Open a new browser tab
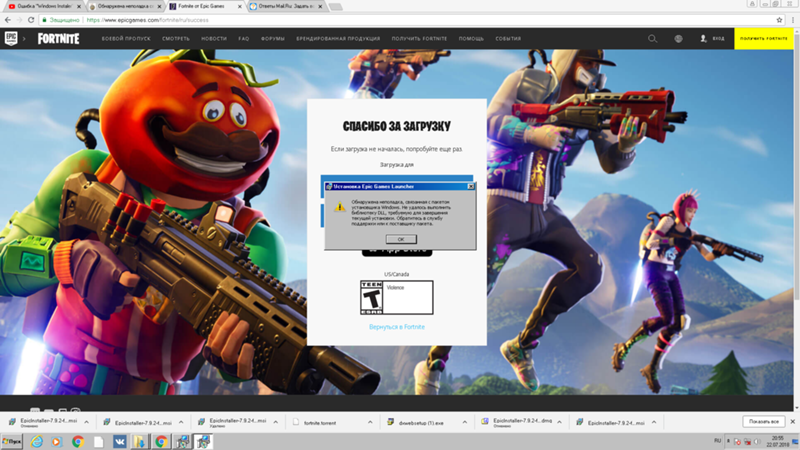Viewport: 800px width, 450px height. [x=335, y=7]
